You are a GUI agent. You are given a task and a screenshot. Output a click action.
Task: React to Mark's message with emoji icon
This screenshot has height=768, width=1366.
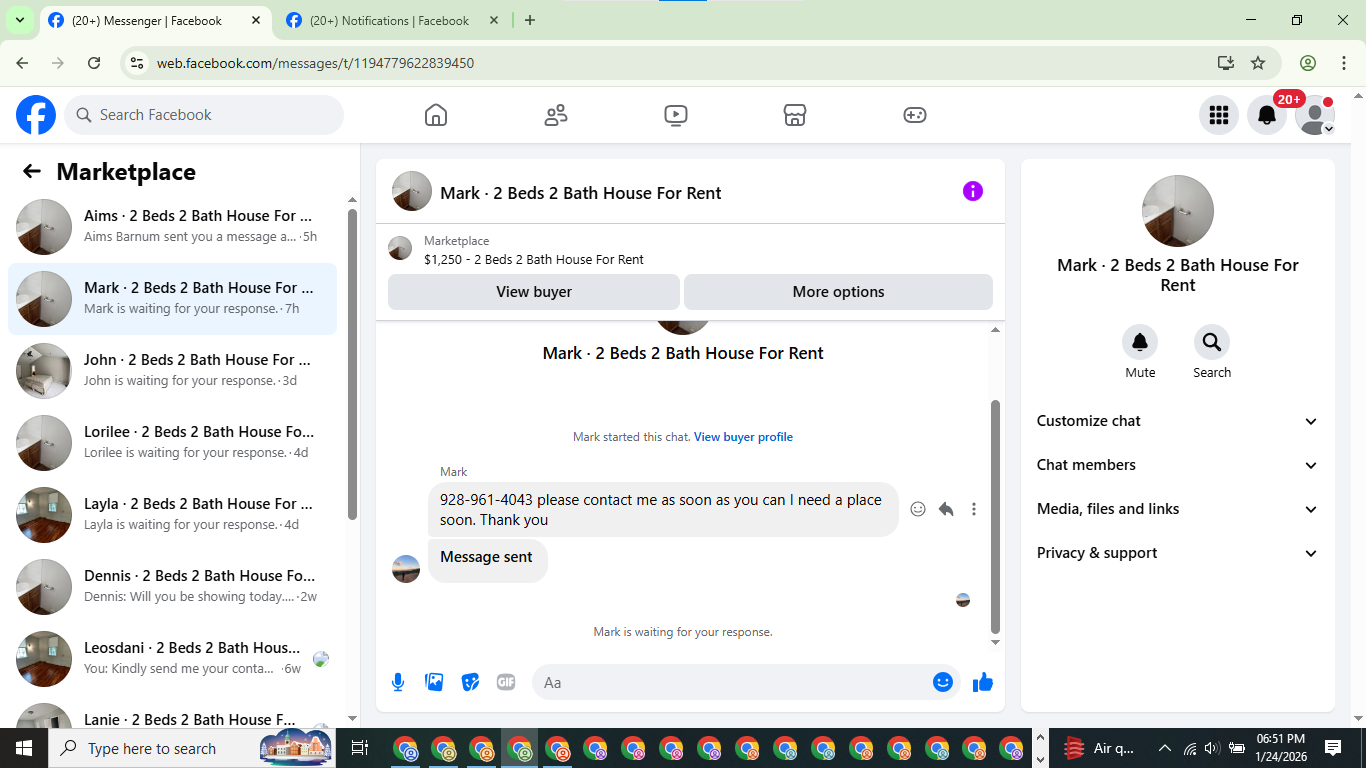pyautogui.click(x=918, y=509)
